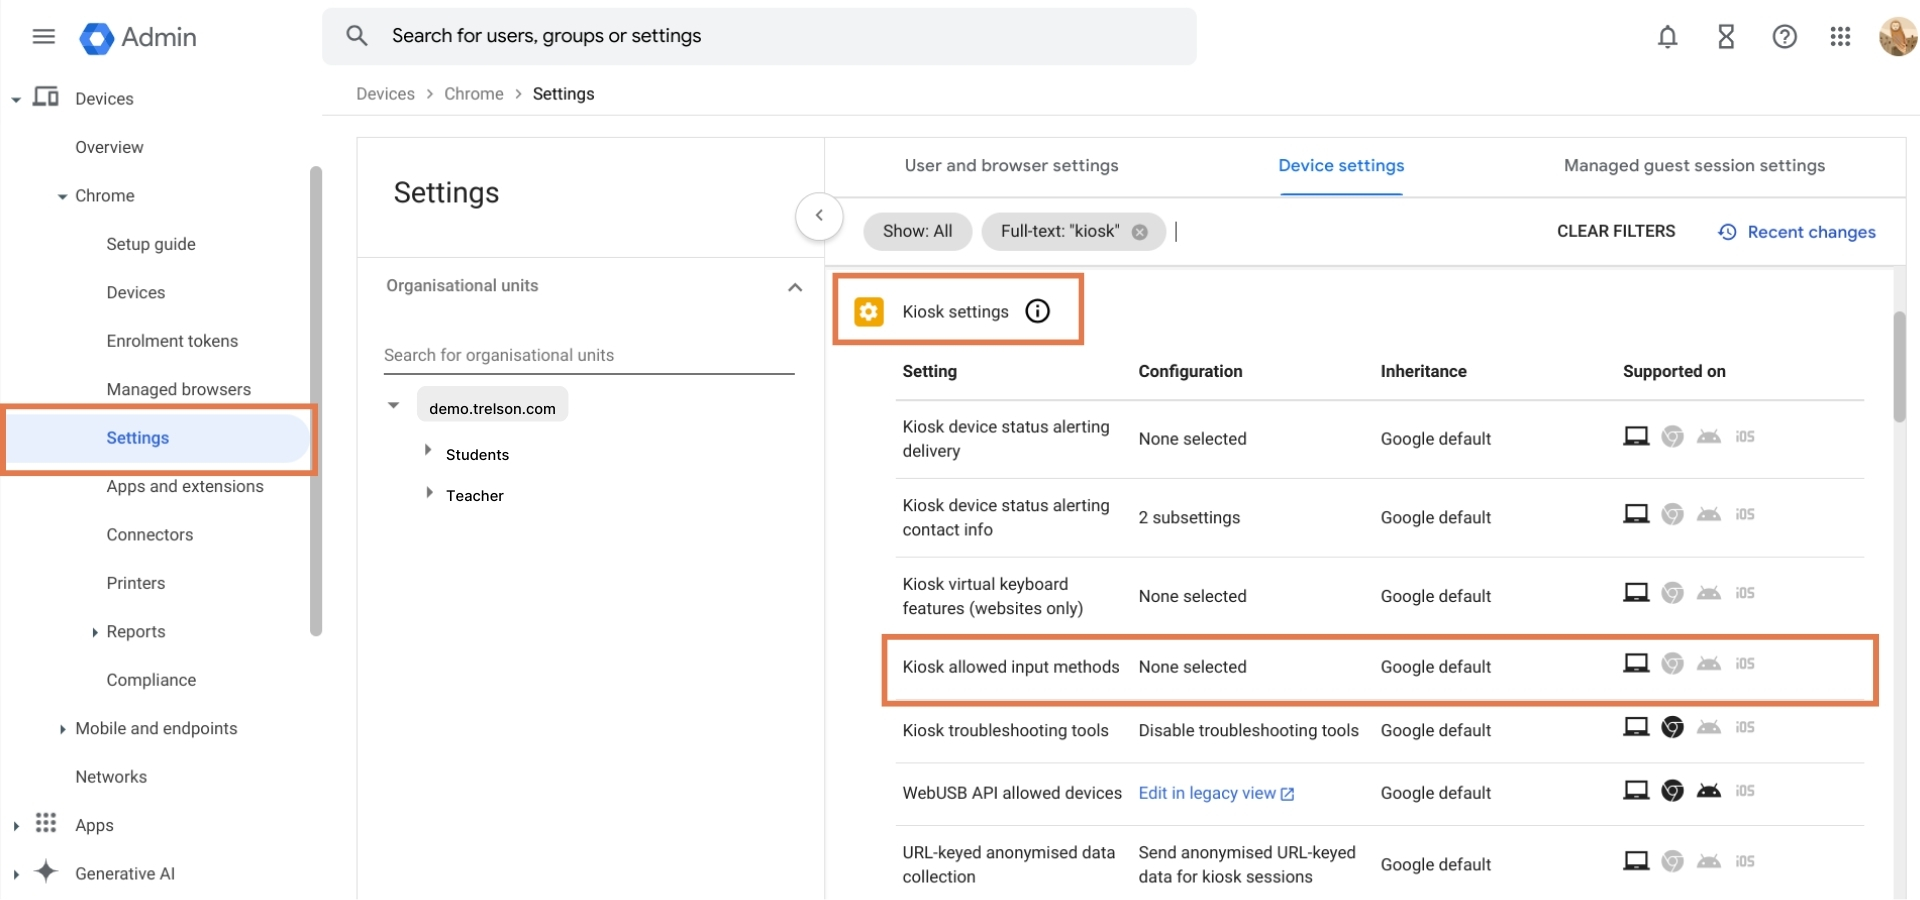Click Chrome in the breadcrumb

474,94
